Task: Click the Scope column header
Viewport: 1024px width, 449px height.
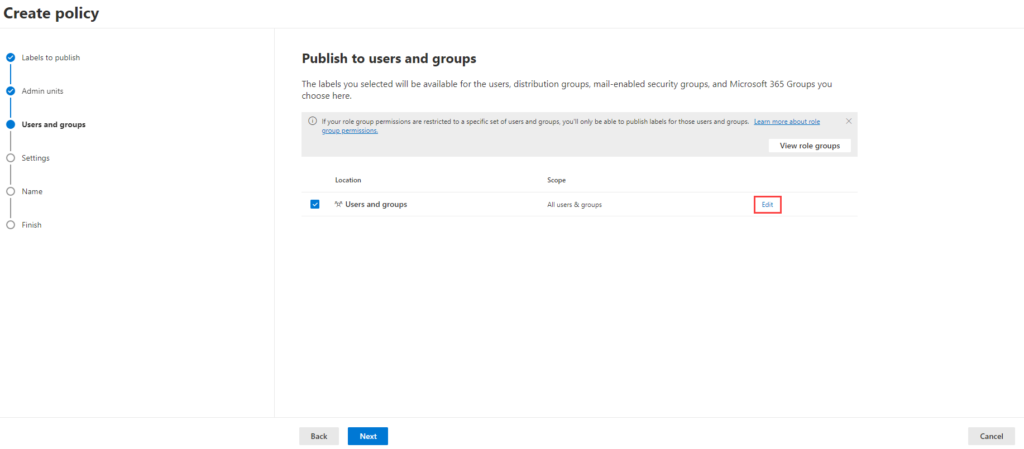Action: 556,180
